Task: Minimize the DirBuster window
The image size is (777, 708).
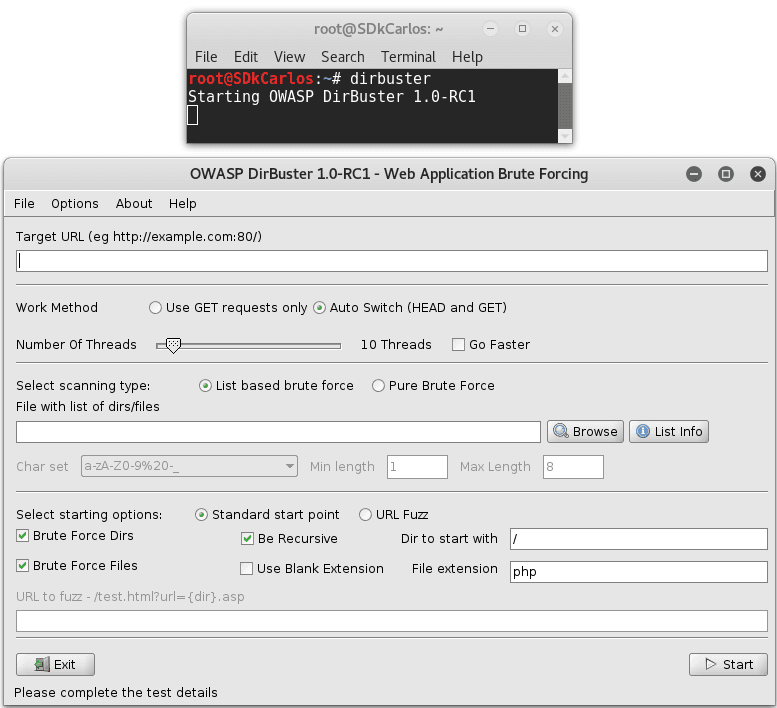Action: tap(694, 174)
